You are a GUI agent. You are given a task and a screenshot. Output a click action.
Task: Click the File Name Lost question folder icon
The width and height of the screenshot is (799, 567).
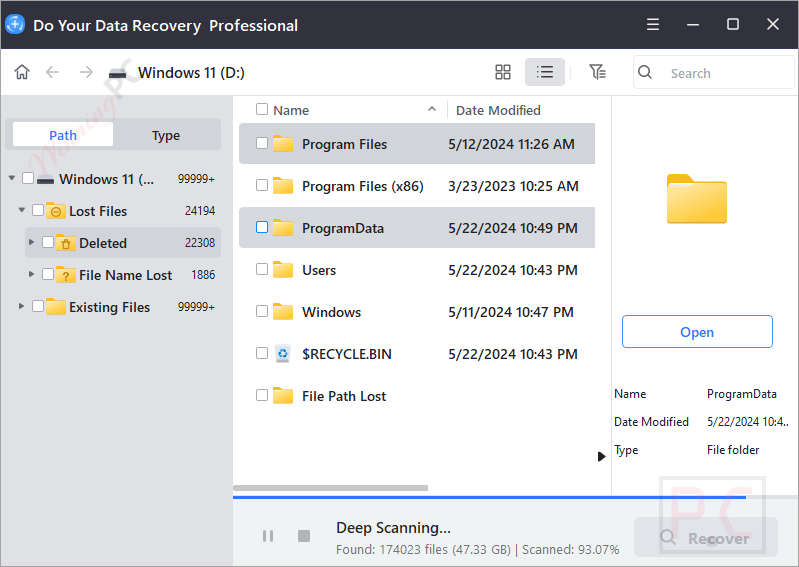pos(66,275)
